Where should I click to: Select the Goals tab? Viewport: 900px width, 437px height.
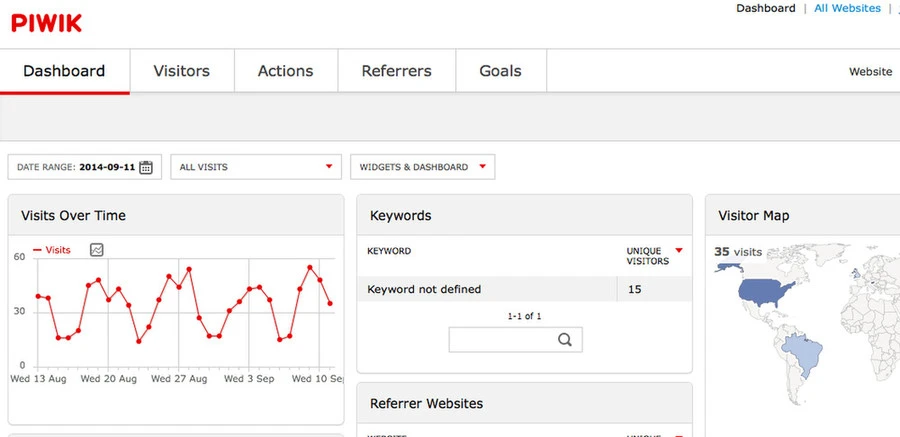click(x=500, y=71)
